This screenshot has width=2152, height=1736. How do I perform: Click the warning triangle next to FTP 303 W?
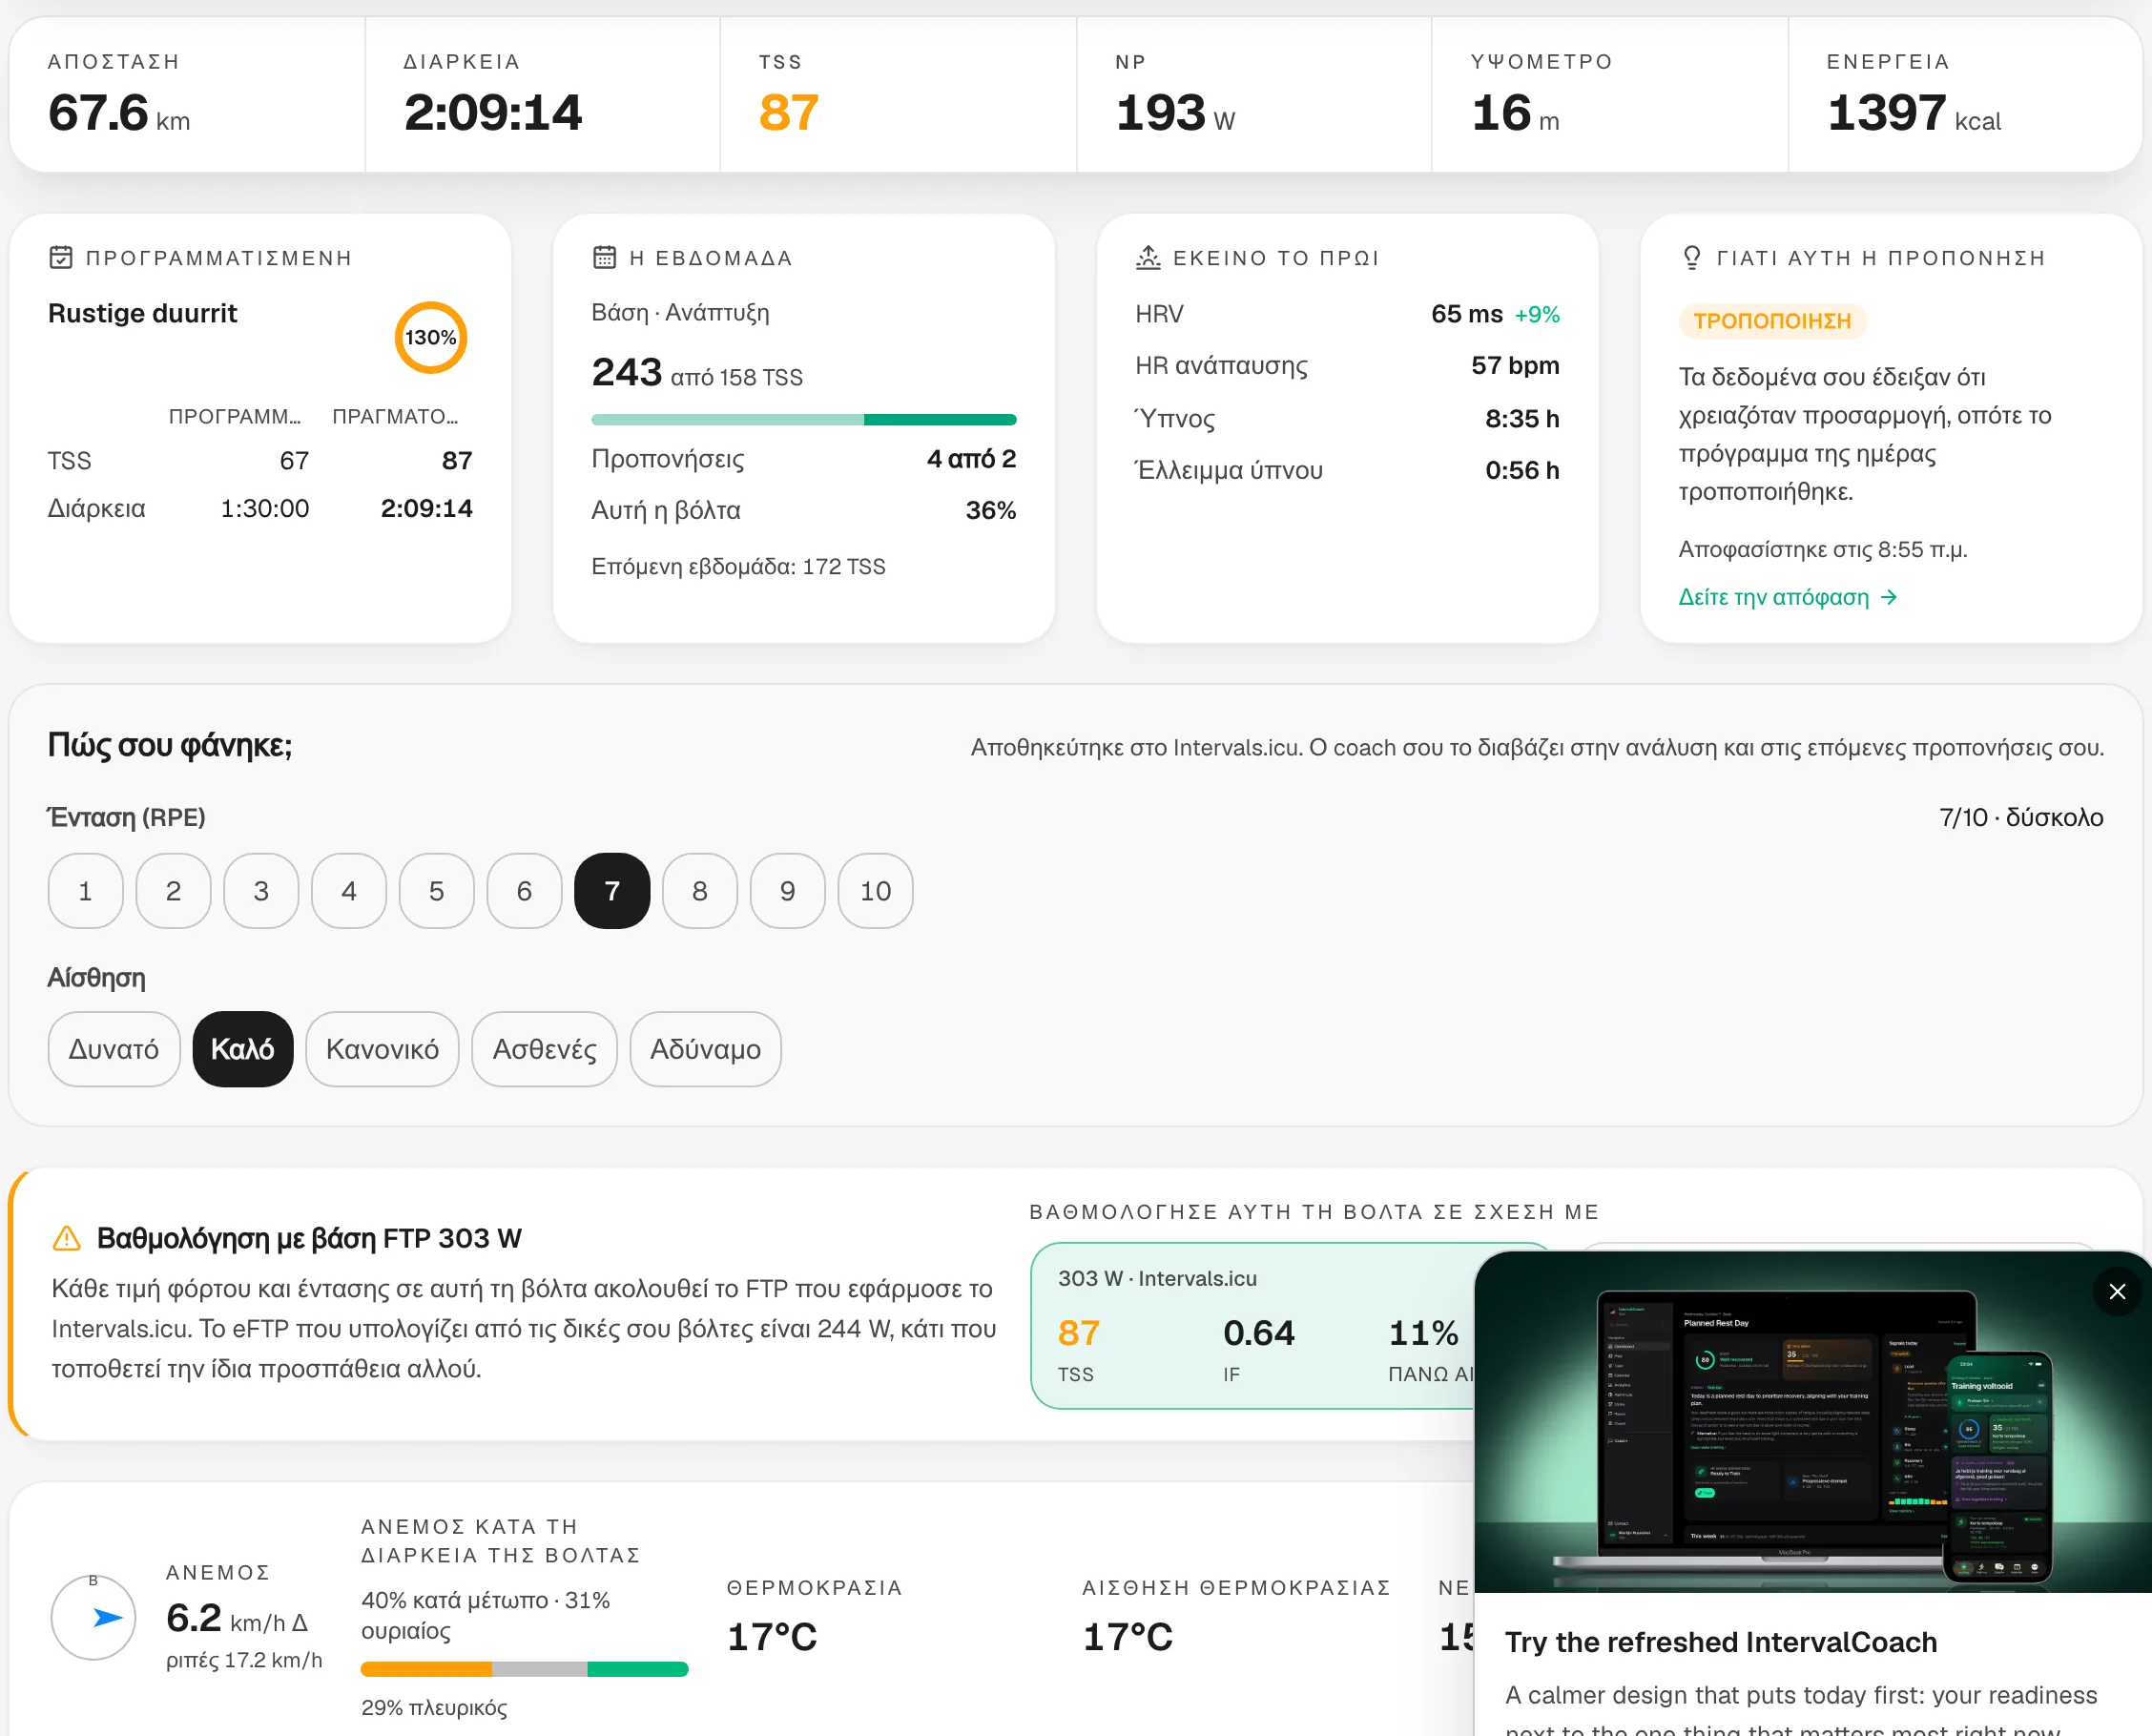point(66,1238)
